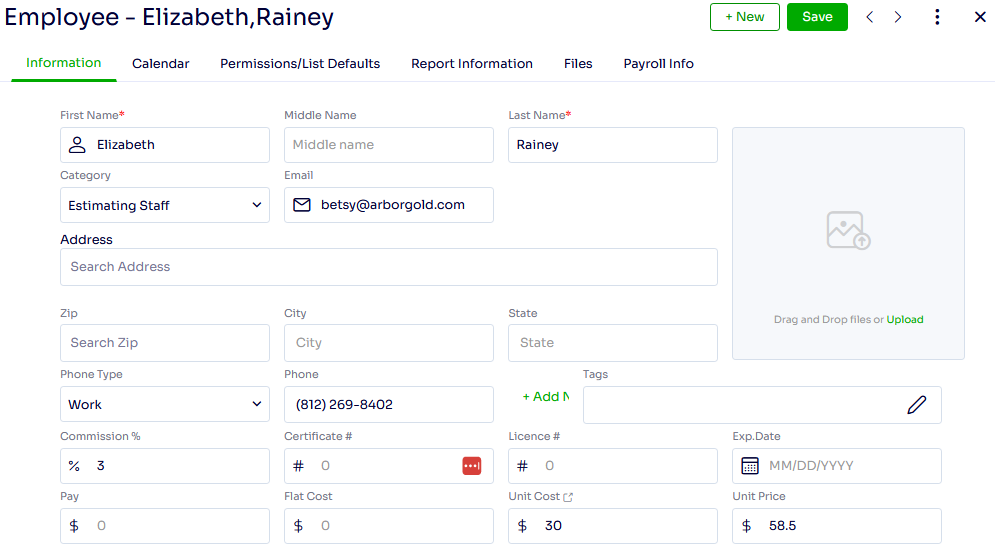
Task: Click the image upload placeholder icon
Action: (848, 230)
